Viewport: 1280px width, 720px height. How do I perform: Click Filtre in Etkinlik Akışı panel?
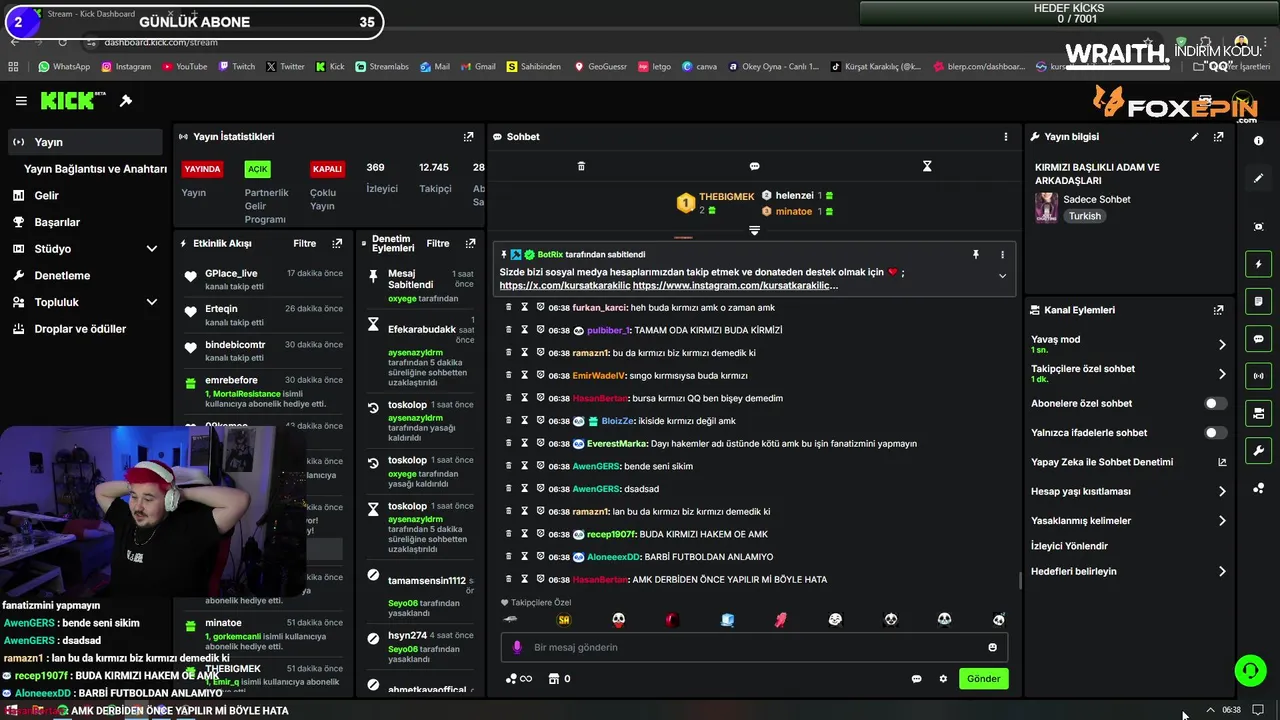pos(304,243)
